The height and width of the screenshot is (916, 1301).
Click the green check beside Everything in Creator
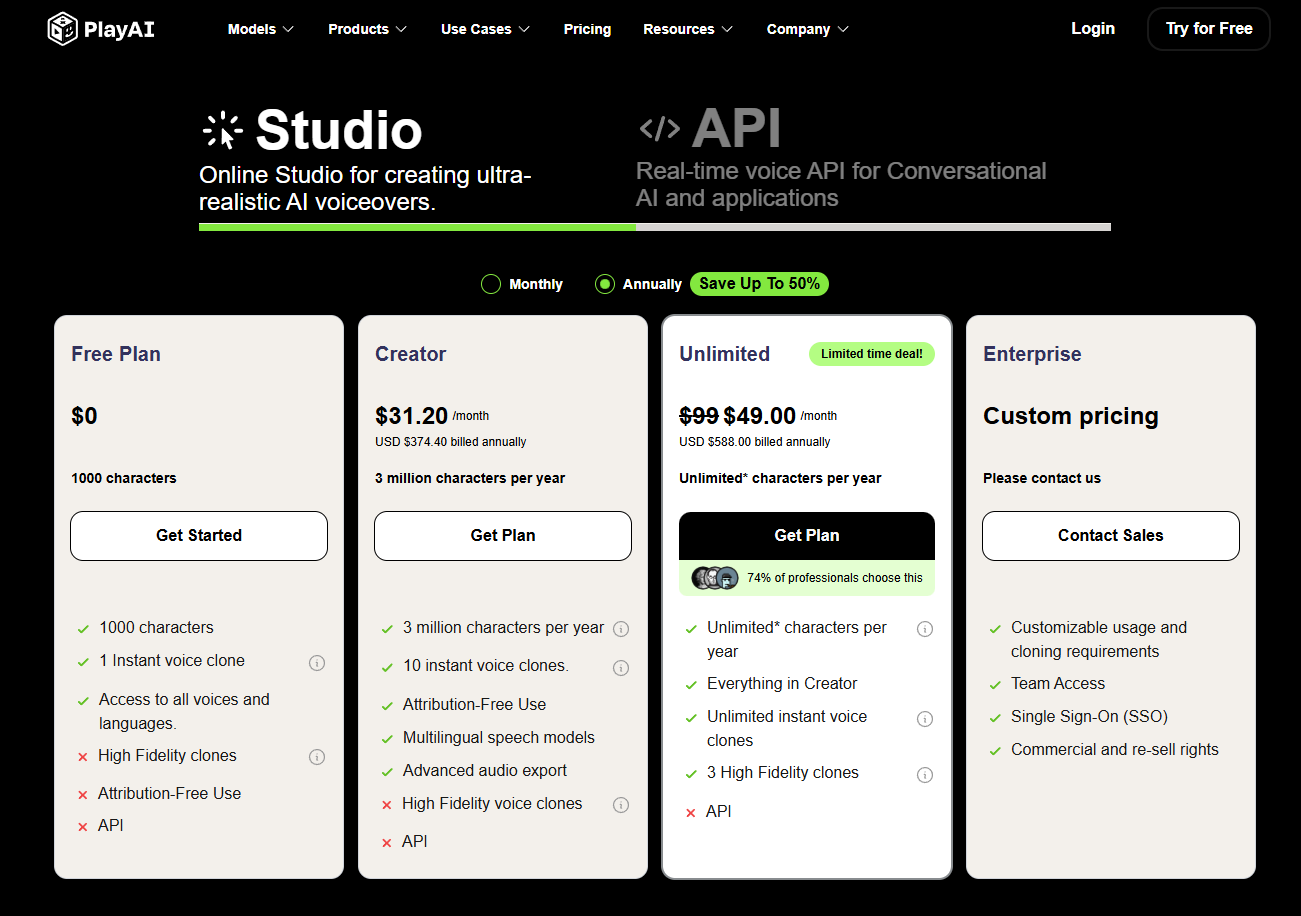click(x=691, y=685)
